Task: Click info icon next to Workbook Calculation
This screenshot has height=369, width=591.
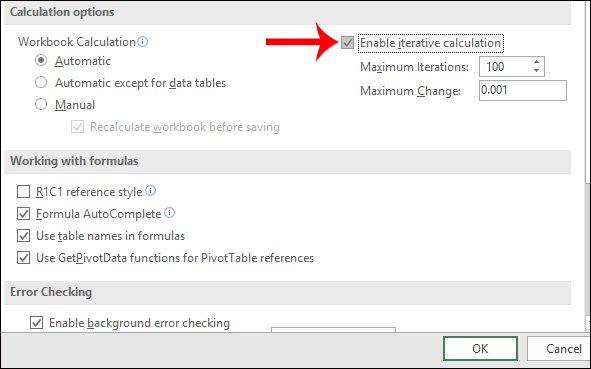Action: [142, 41]
